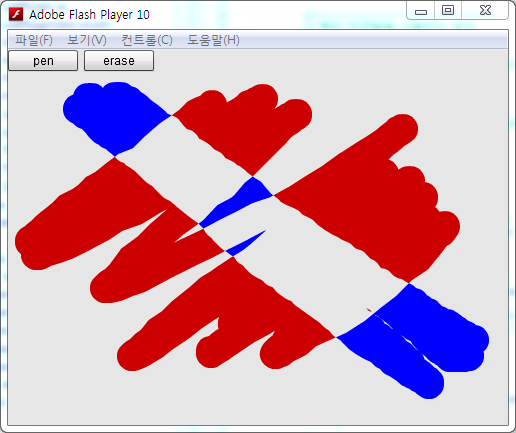The width and height of the screenshot is (516, 433).
Task: Open the 보기(V) menu
Action: pos(87,40)
